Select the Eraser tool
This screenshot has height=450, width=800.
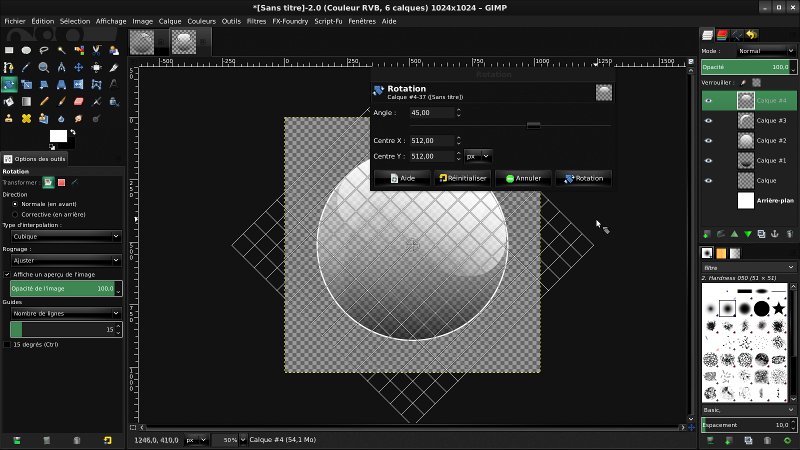[x=79, y=102]
